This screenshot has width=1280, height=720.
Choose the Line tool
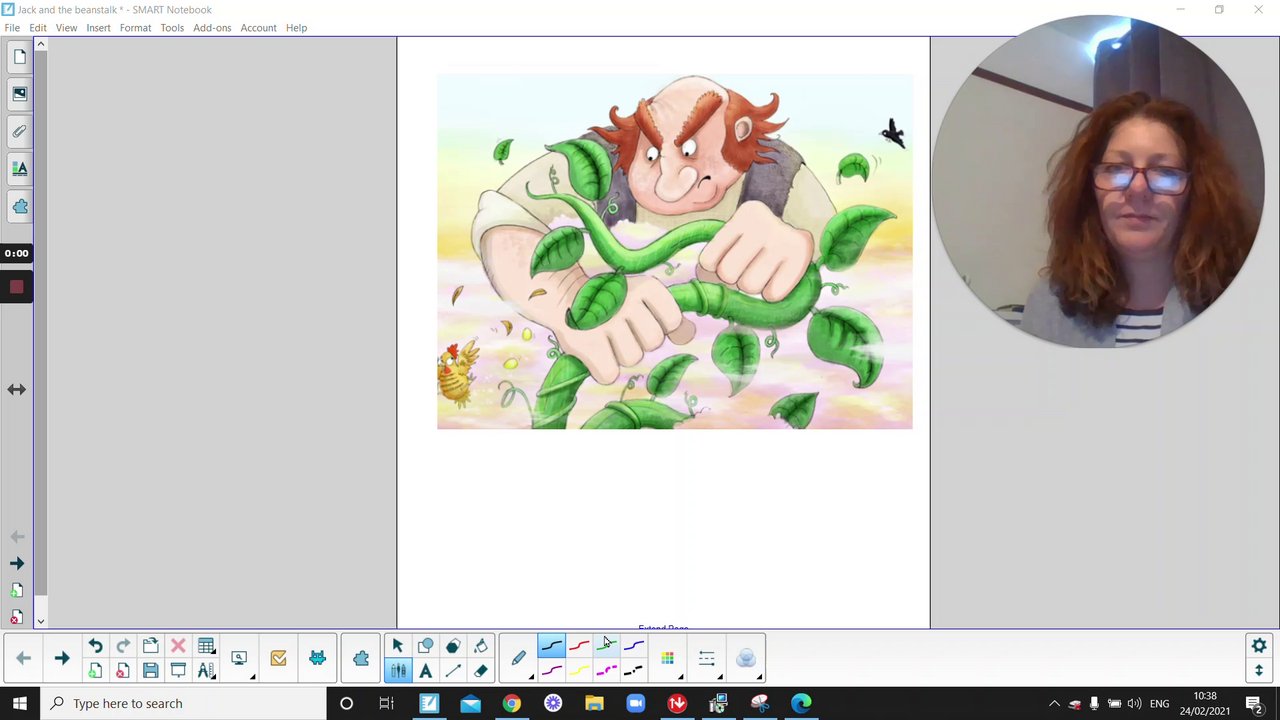point(453,671)
